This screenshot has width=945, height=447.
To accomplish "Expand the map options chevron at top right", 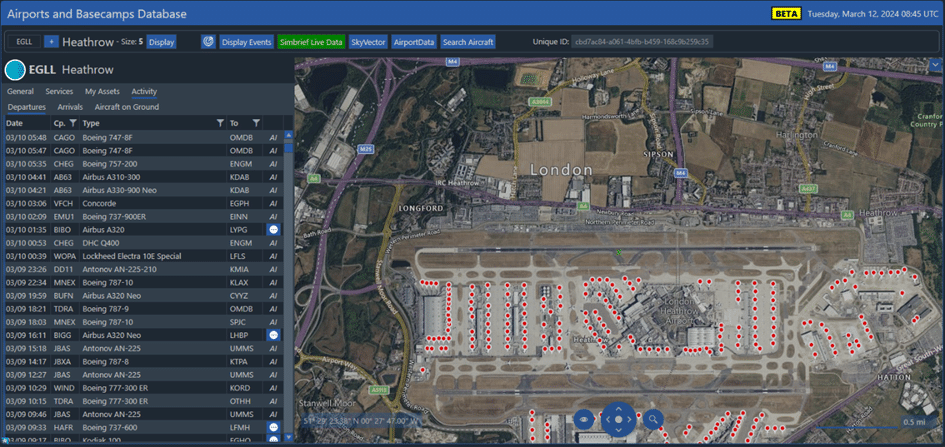I will pos(935,64).
